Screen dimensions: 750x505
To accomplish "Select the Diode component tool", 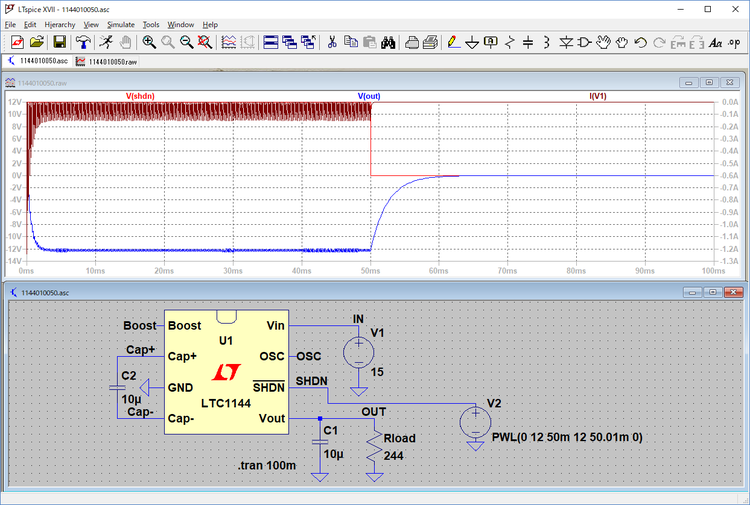I will (566, 42).
